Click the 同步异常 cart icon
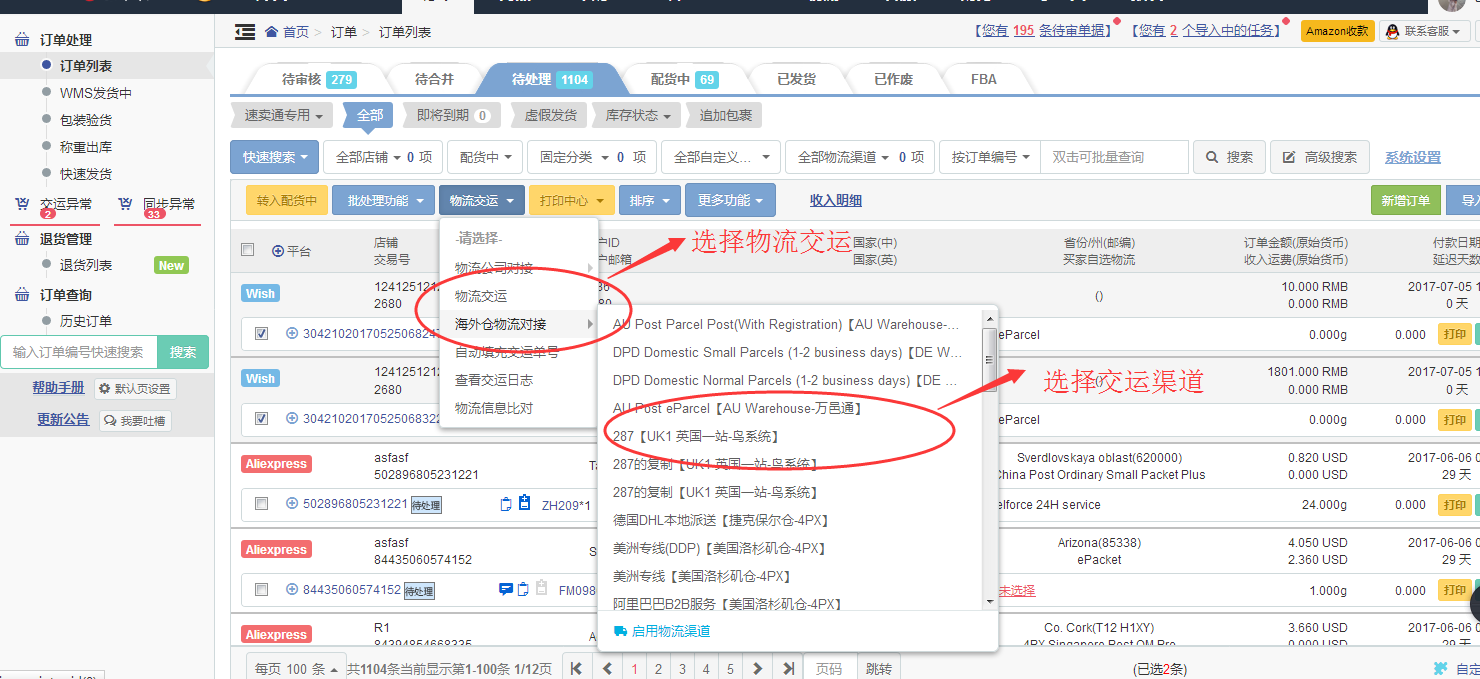This screenshot has width=1480, height=679. point(125,204)
